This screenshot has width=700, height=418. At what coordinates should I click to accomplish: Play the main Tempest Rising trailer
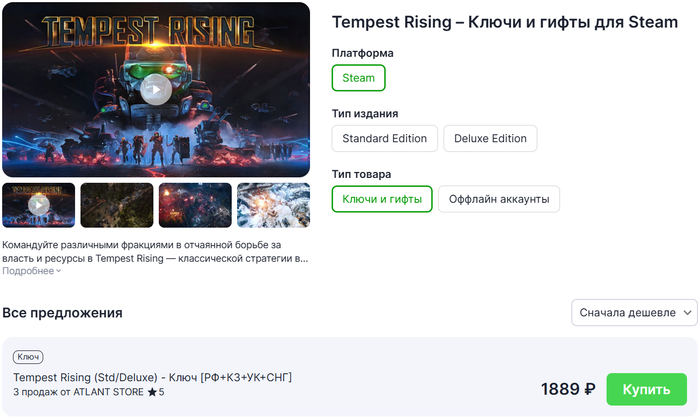[x=156, y=90]
